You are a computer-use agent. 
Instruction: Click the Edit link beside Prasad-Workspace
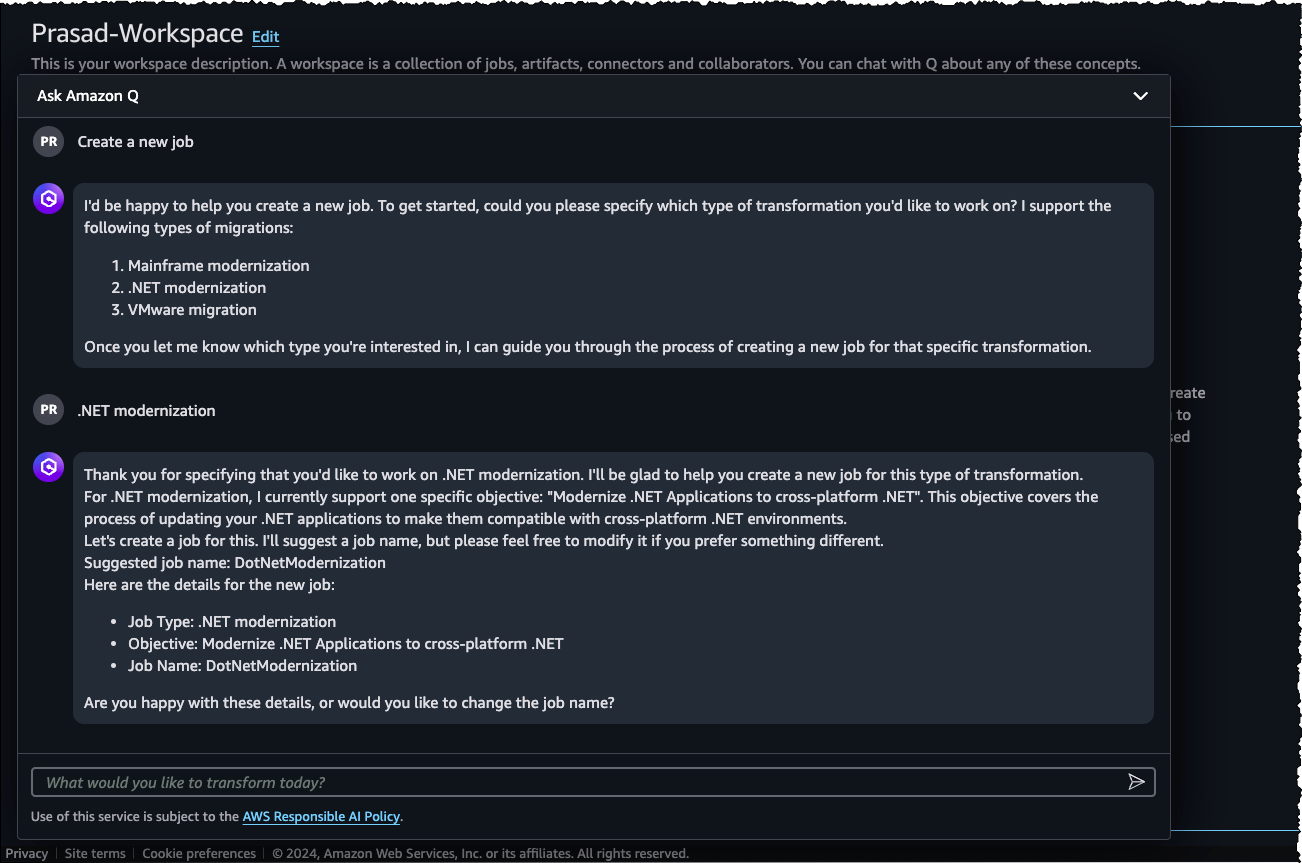(x=265, y=37)
